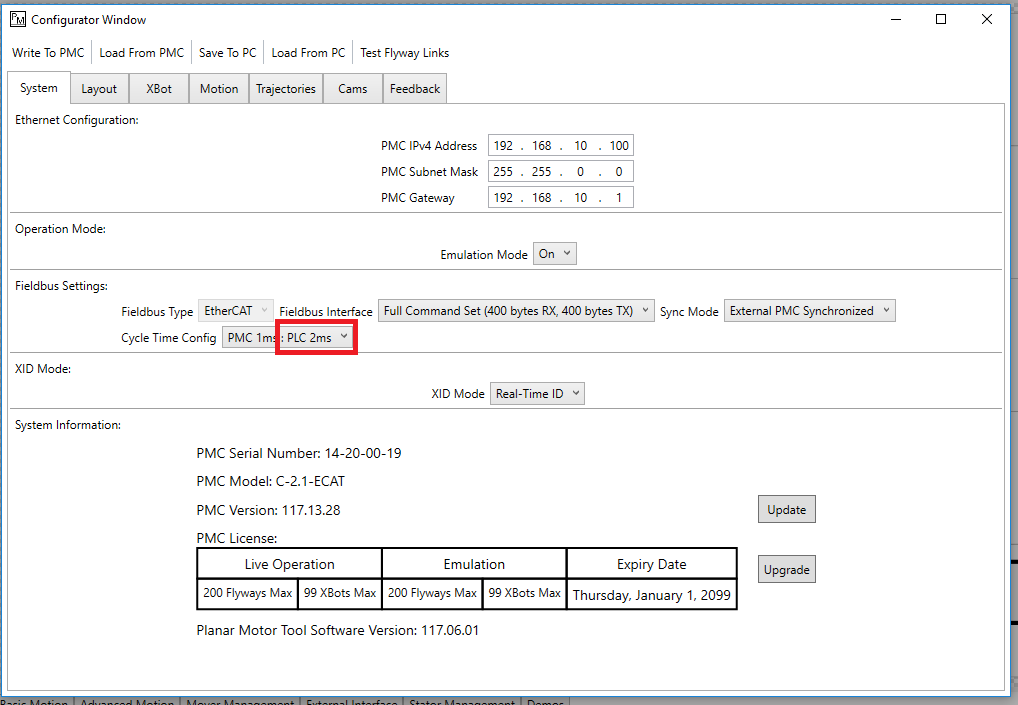Expand the Emulation Mode dropdown
Image resolution: width=1018 pixels, height=705 pixels.
pos(555,254)
